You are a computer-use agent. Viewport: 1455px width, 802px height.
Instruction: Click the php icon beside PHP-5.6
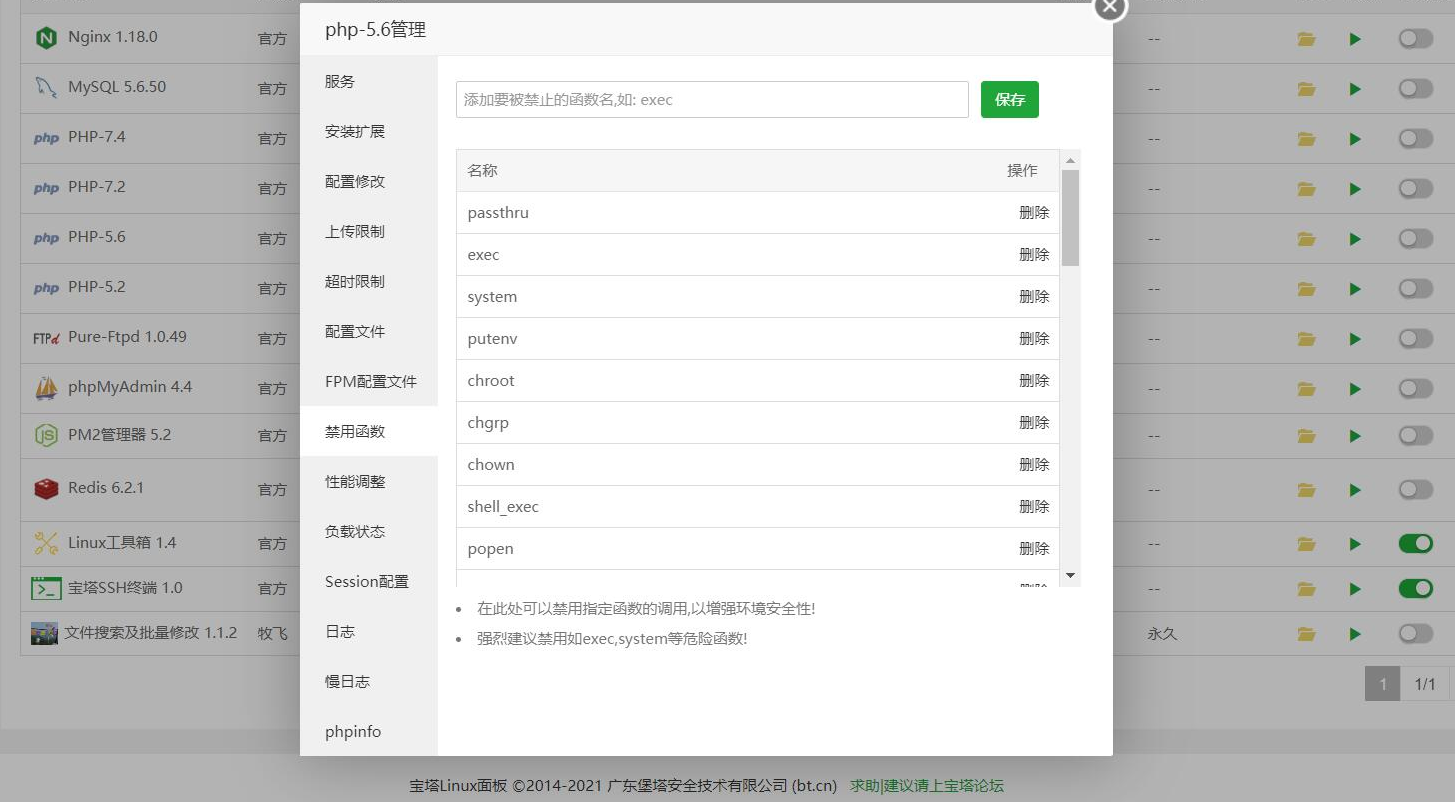tap(46, 238)
